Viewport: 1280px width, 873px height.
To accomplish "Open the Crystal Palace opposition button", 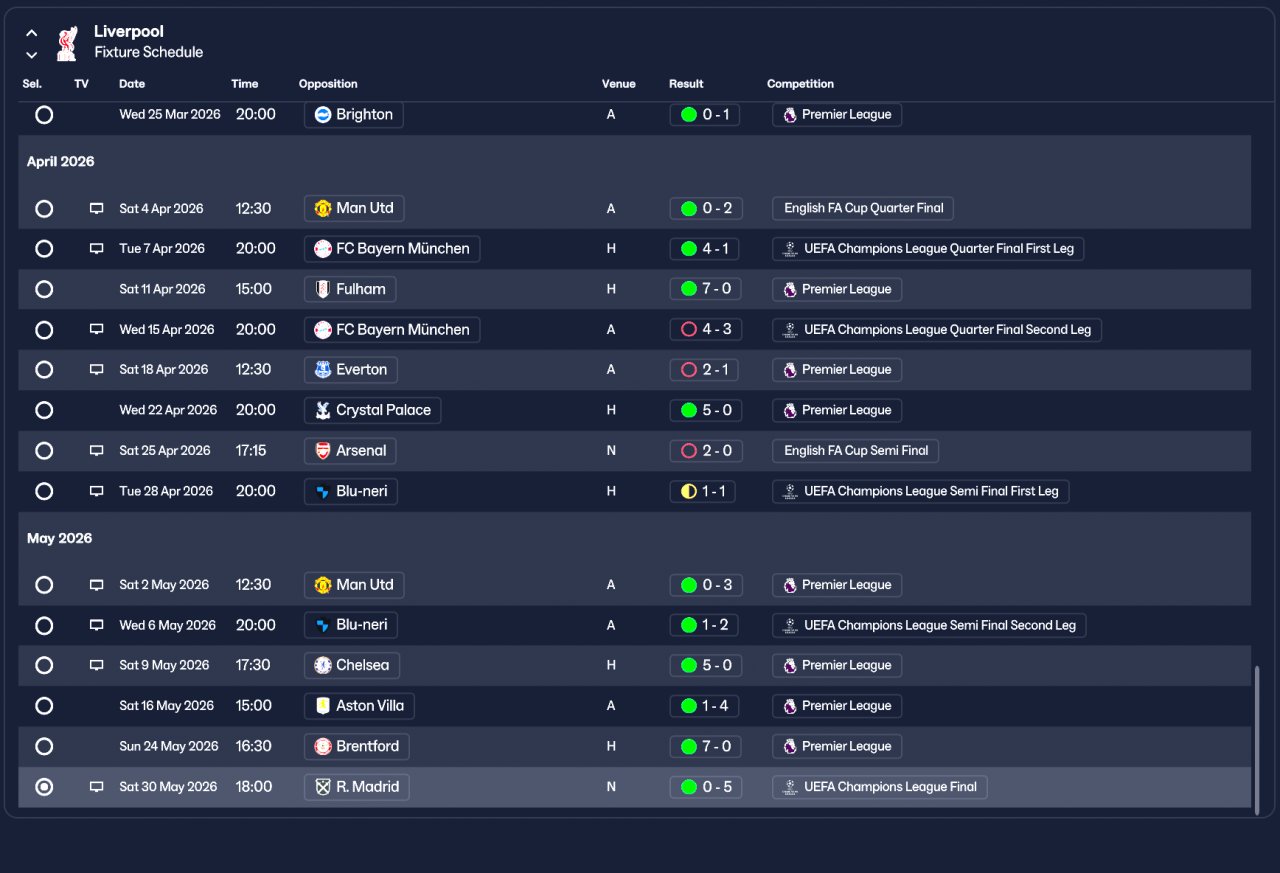I will 372,410.
